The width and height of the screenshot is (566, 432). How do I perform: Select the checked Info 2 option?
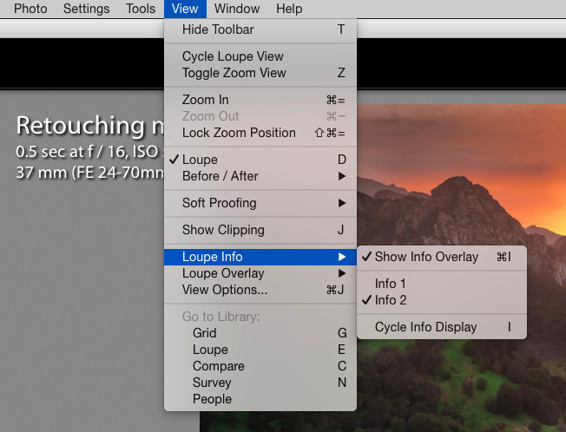pos(442,300)
